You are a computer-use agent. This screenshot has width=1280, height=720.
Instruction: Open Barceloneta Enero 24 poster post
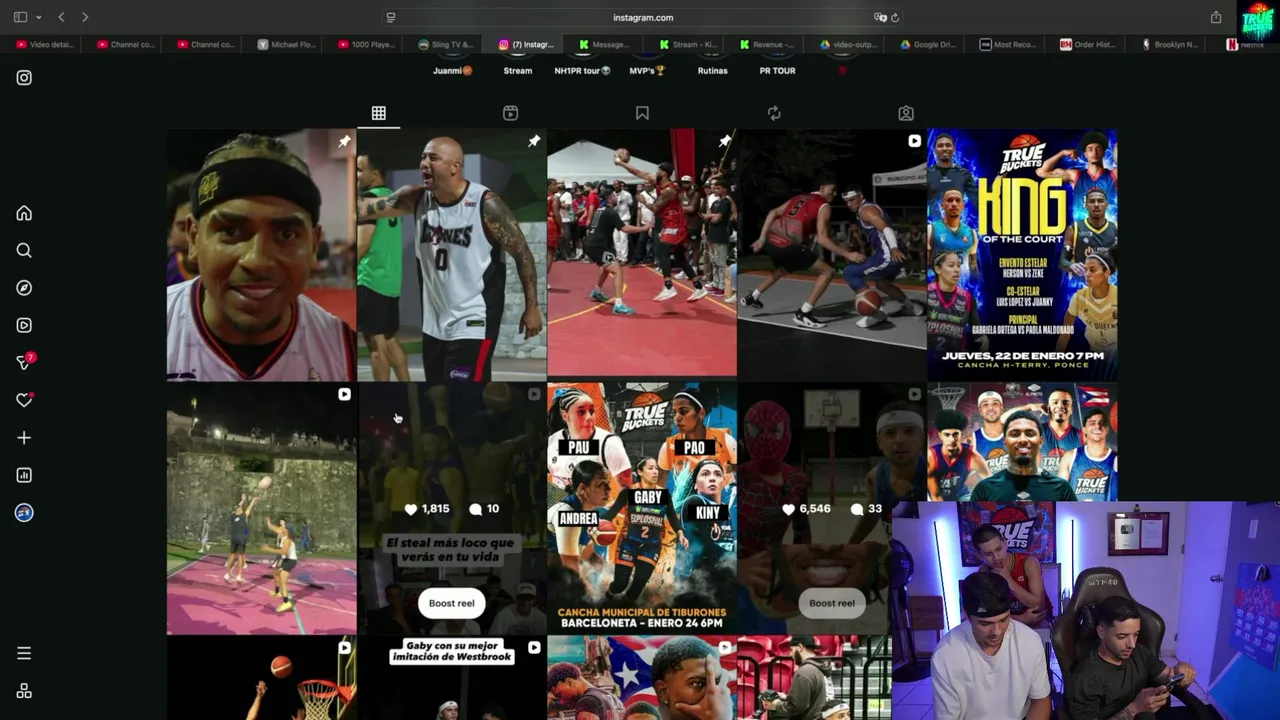coord(642,508)
